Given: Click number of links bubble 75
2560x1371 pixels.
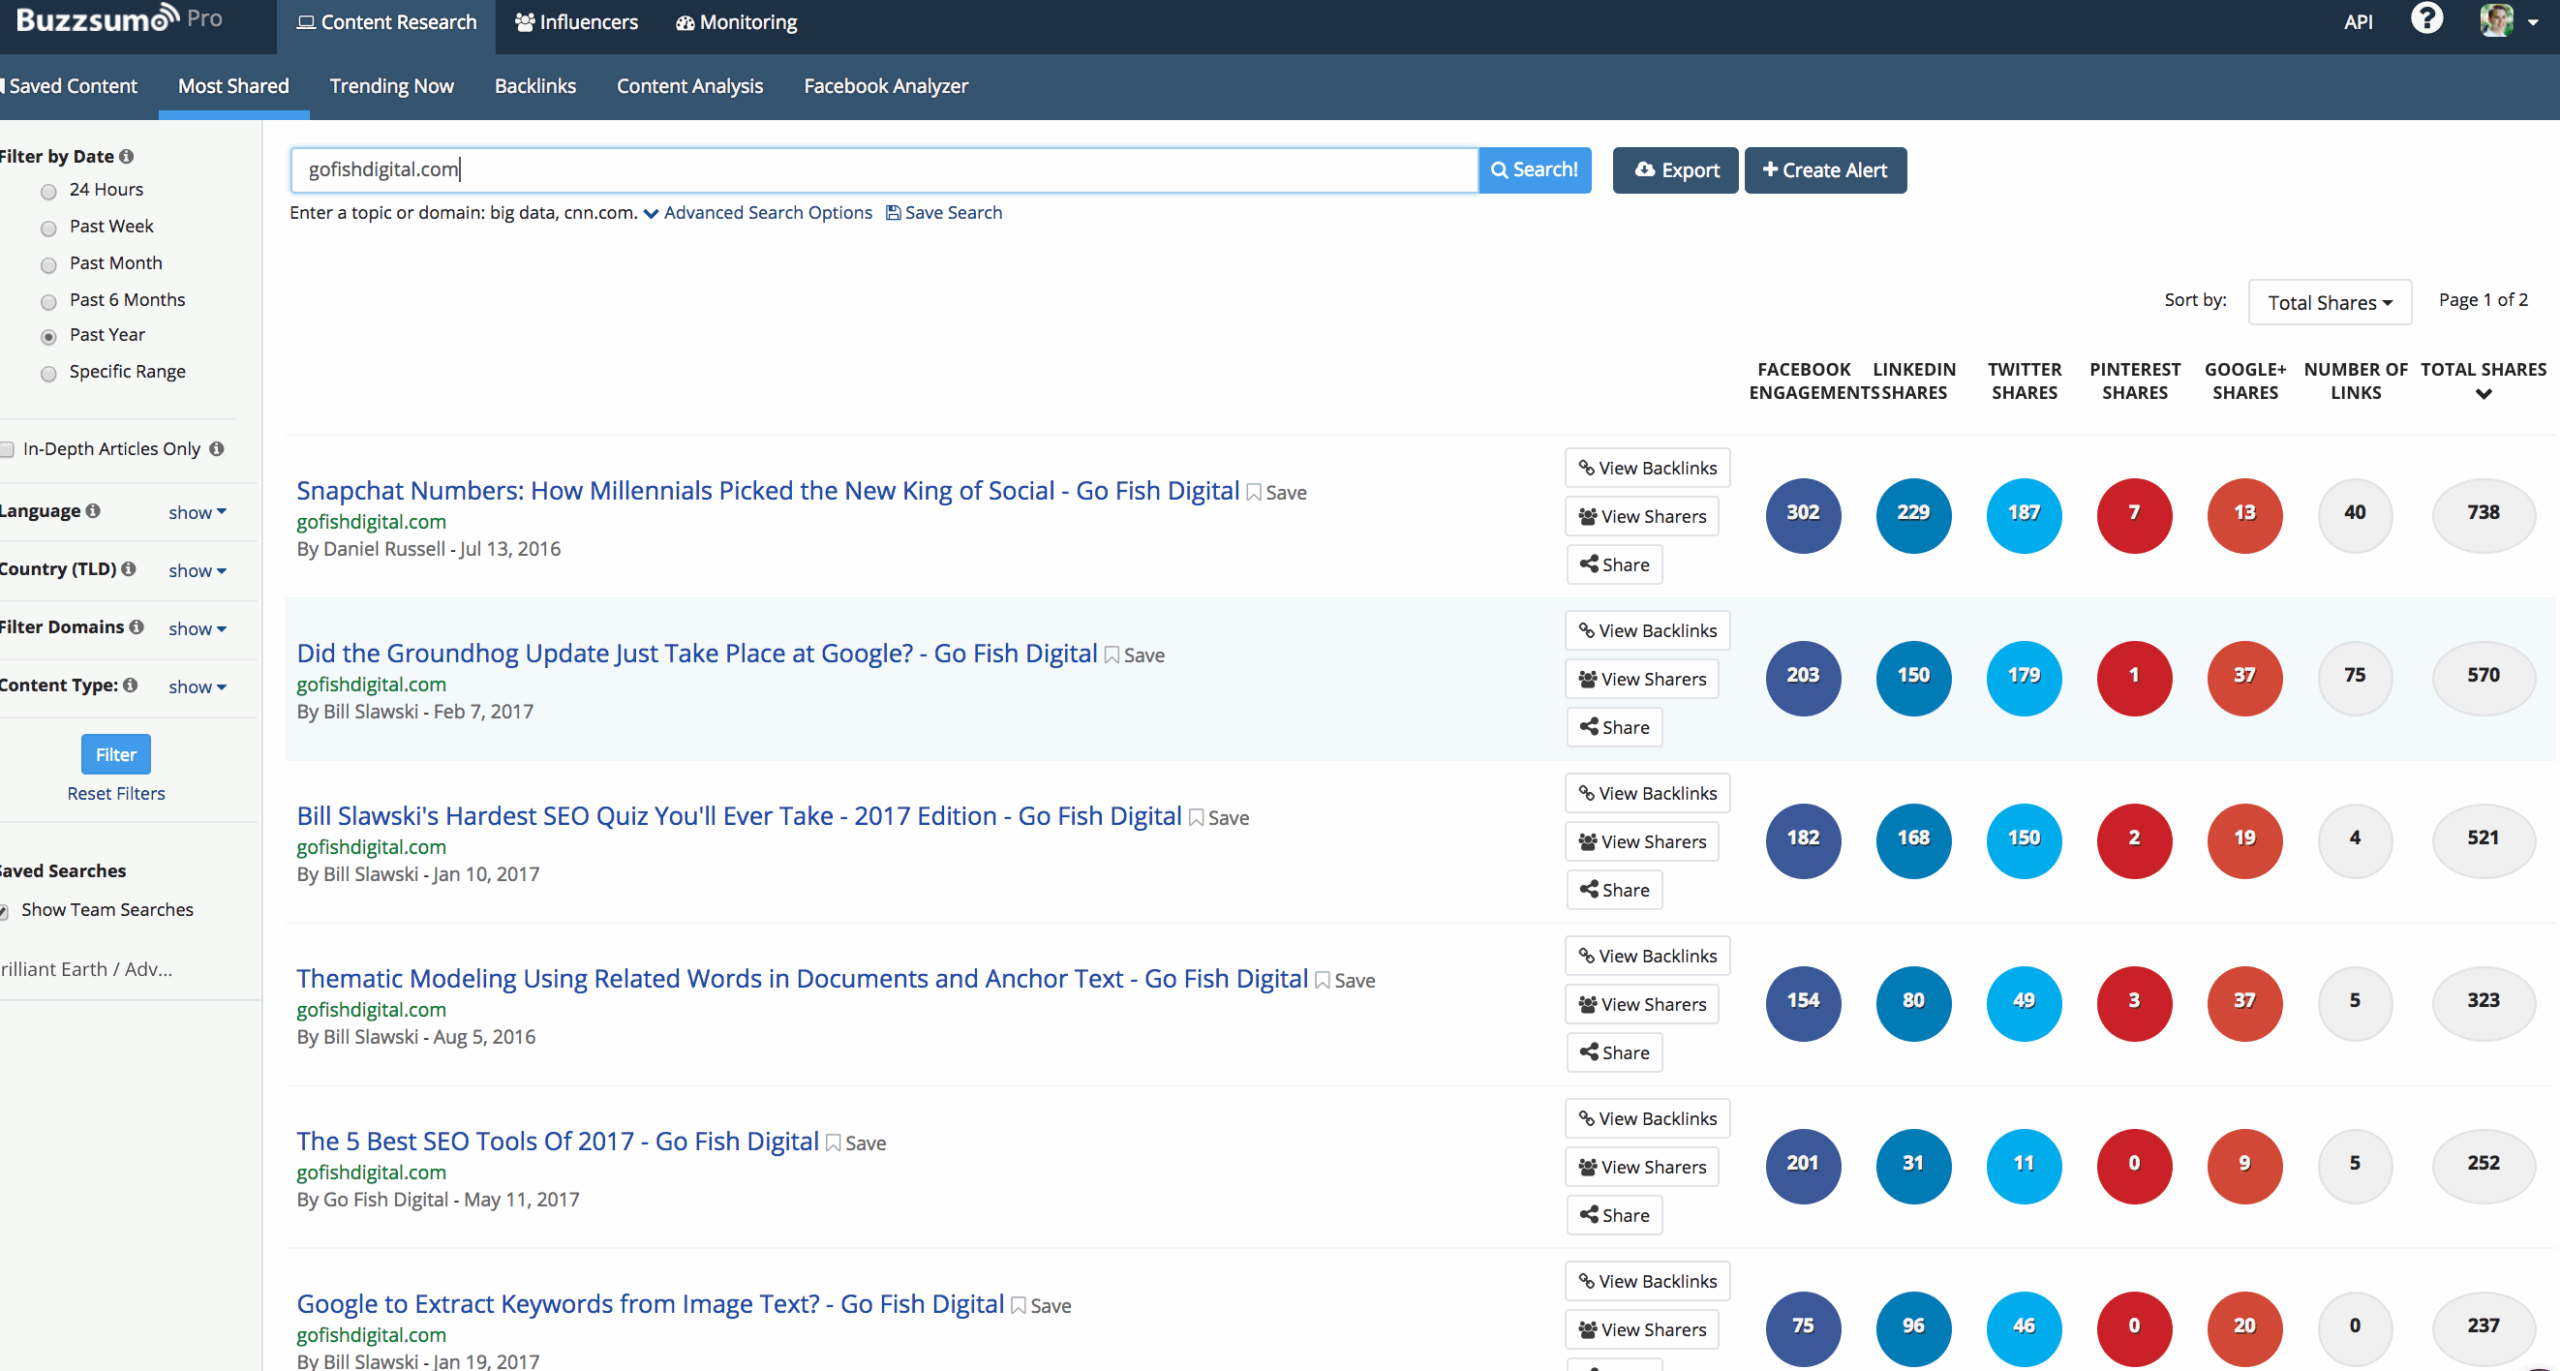Looking at the screenshot, I should coord(2355,677).
